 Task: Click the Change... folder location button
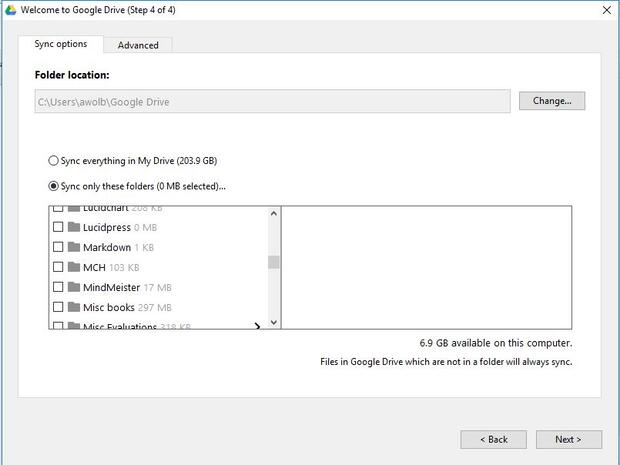tap(552, 101)
